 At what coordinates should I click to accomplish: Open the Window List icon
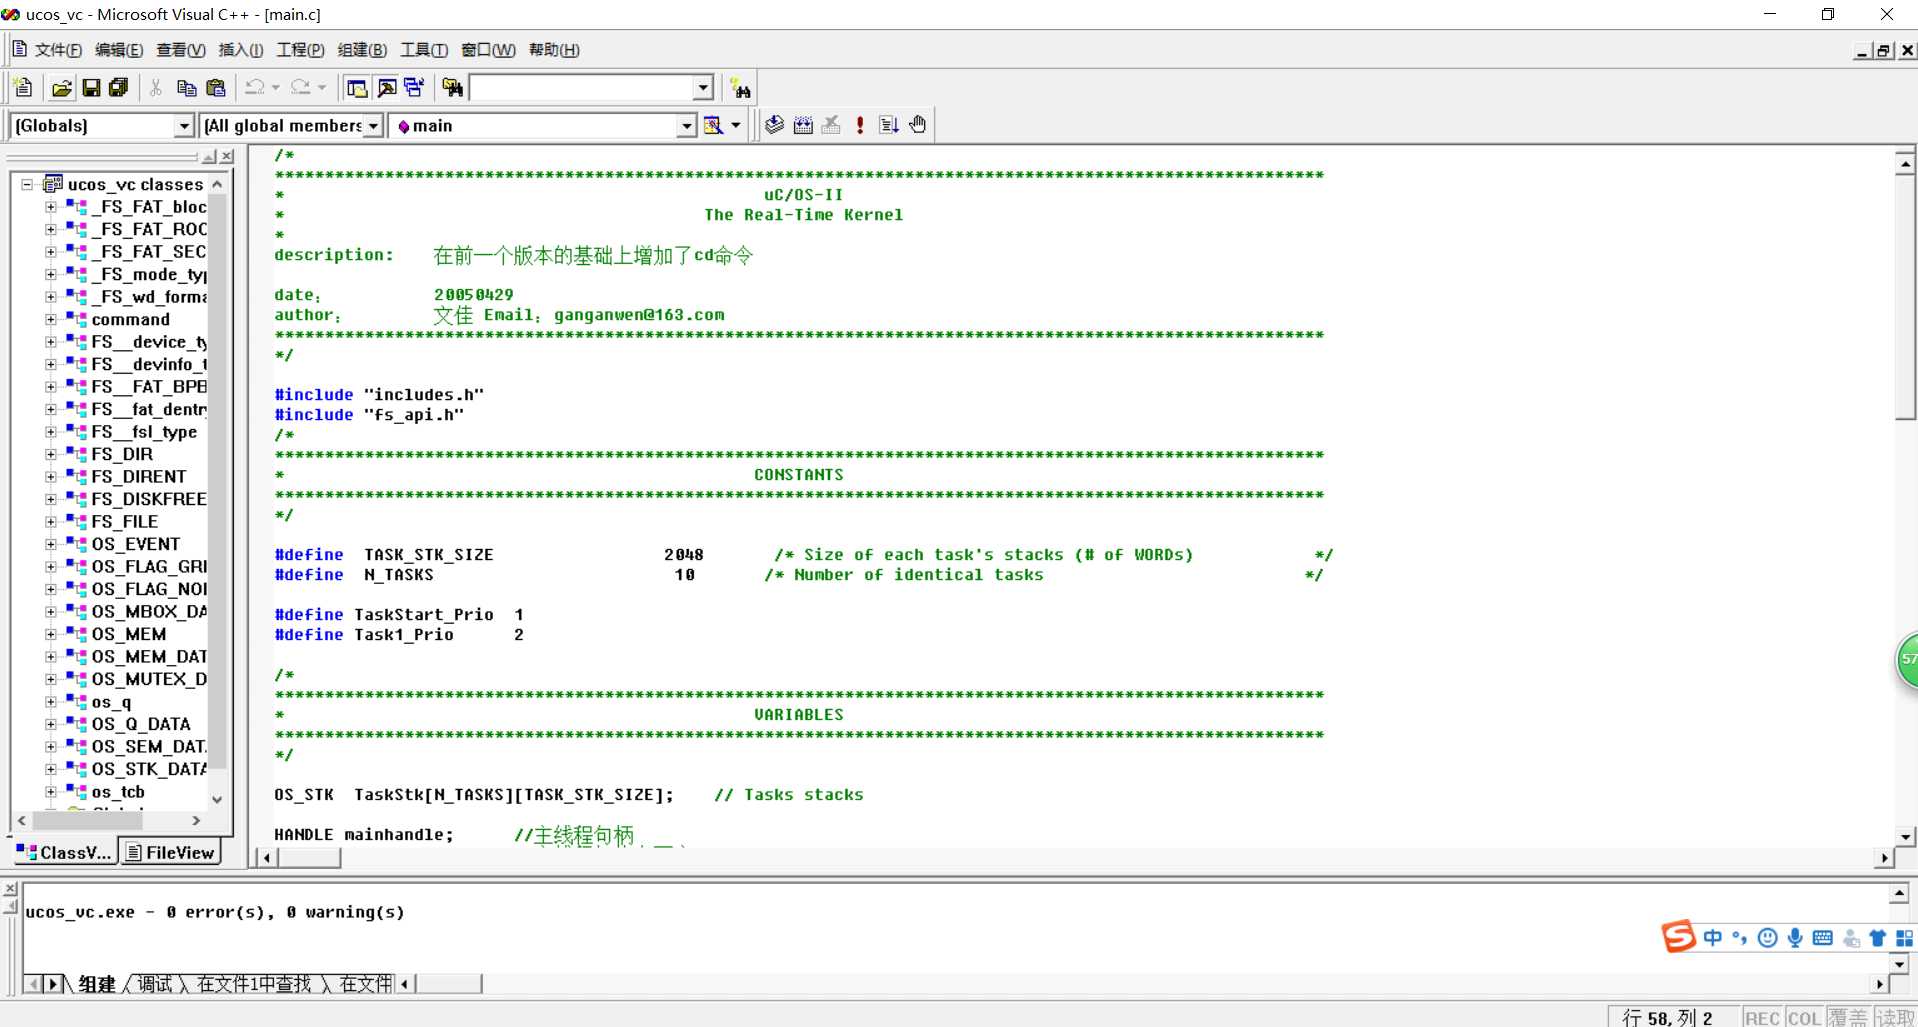(x=414, y=88)
